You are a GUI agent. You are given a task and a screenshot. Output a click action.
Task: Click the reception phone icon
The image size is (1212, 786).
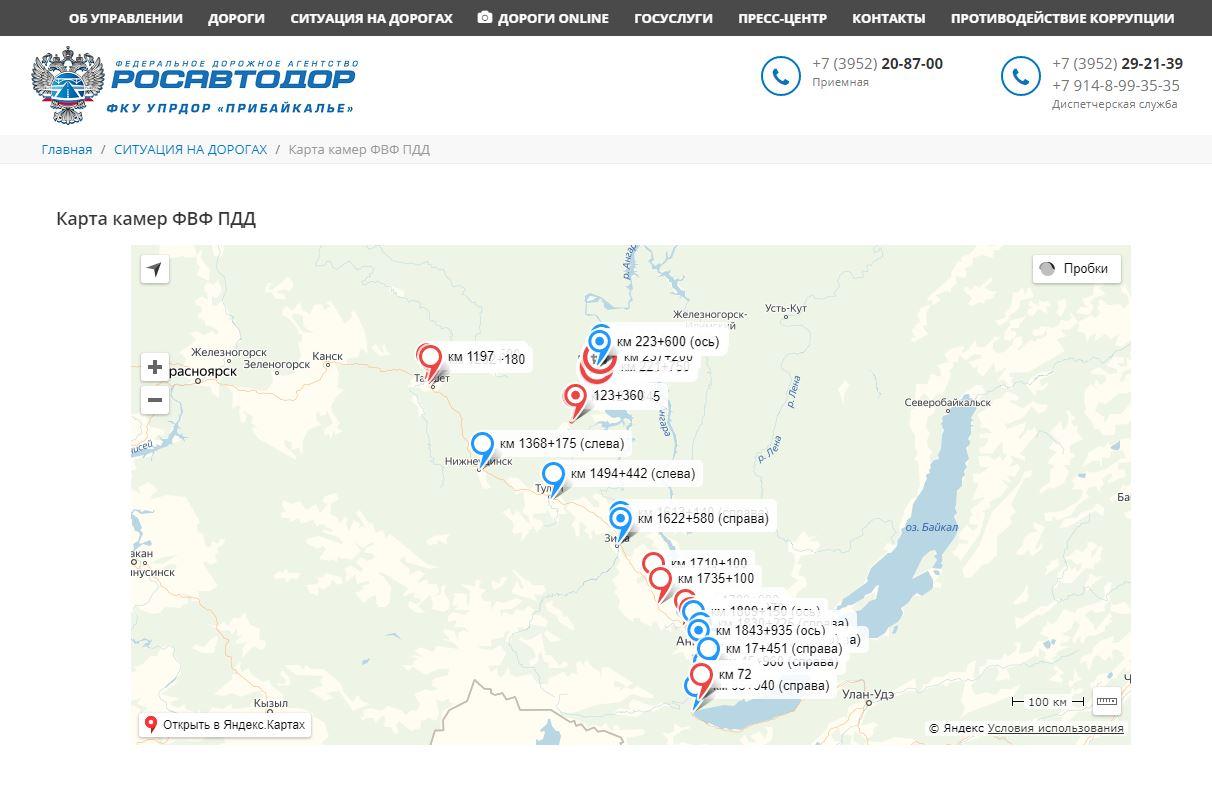point(780,76)
